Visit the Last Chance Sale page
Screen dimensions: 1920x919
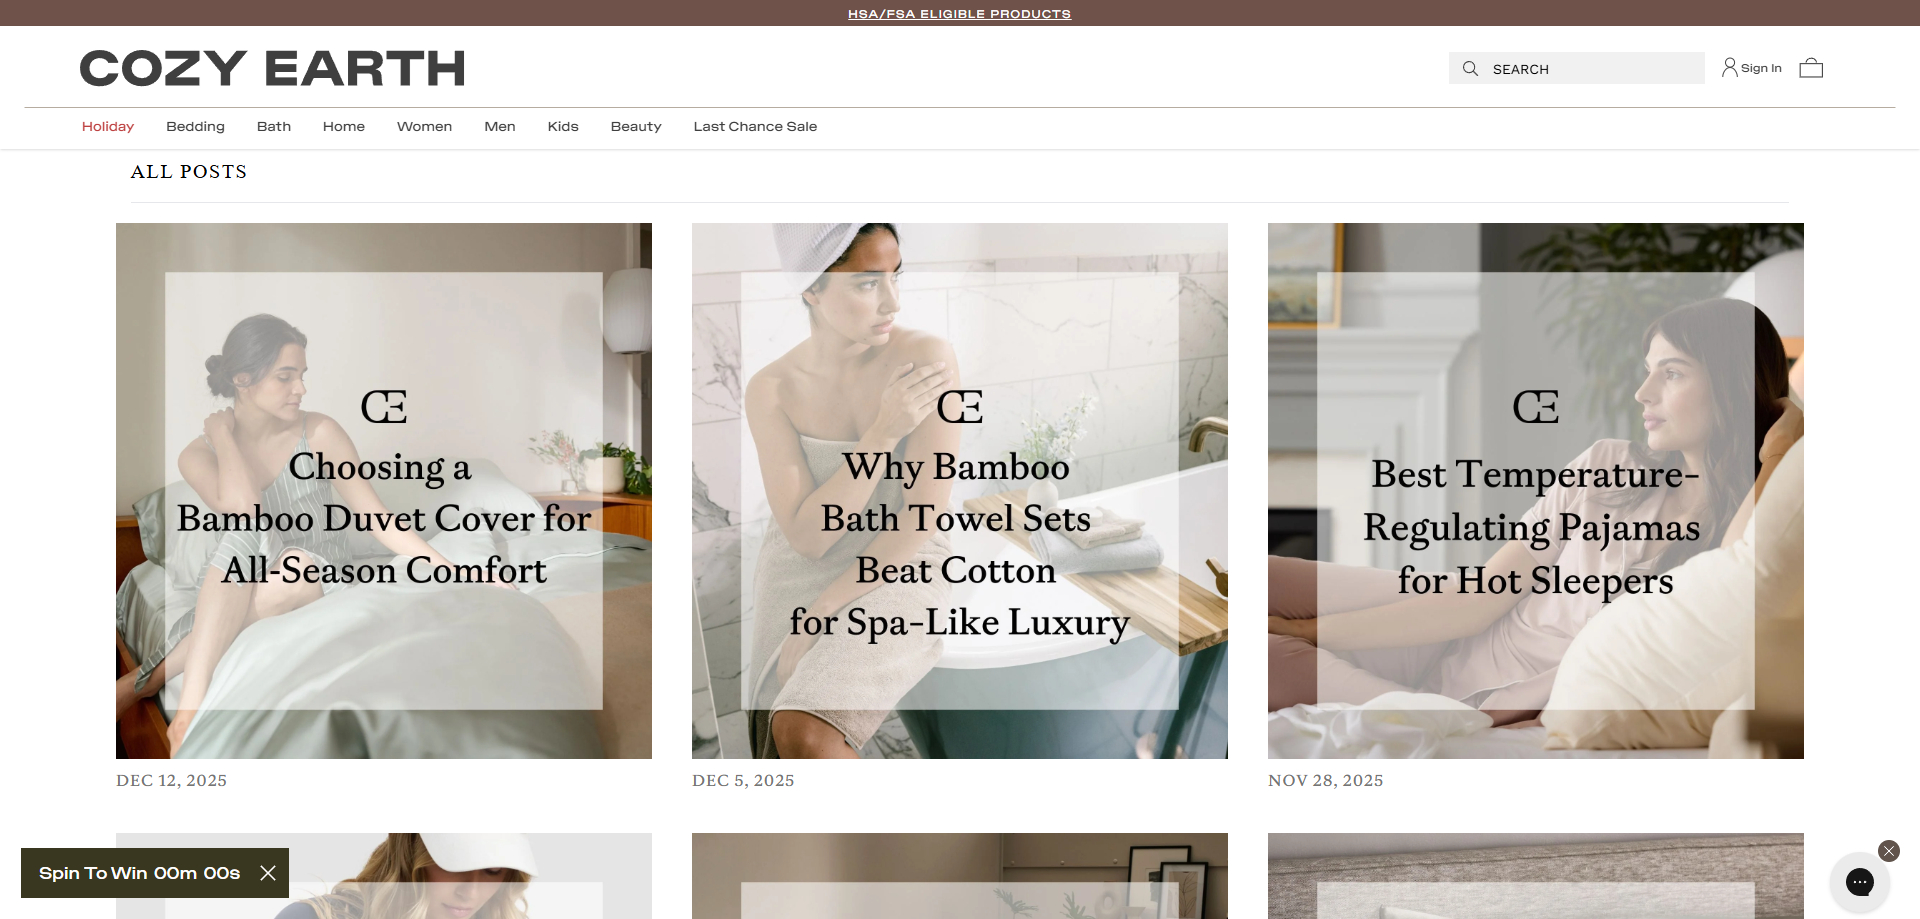pos(755,126)
